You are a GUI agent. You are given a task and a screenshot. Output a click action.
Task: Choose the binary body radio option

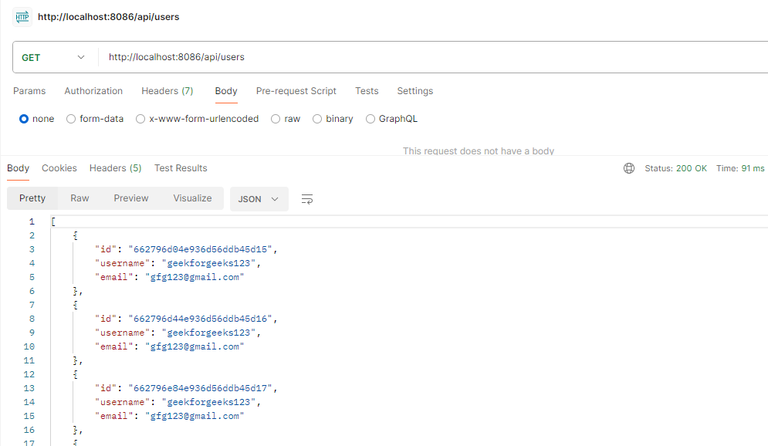point(317,119)
